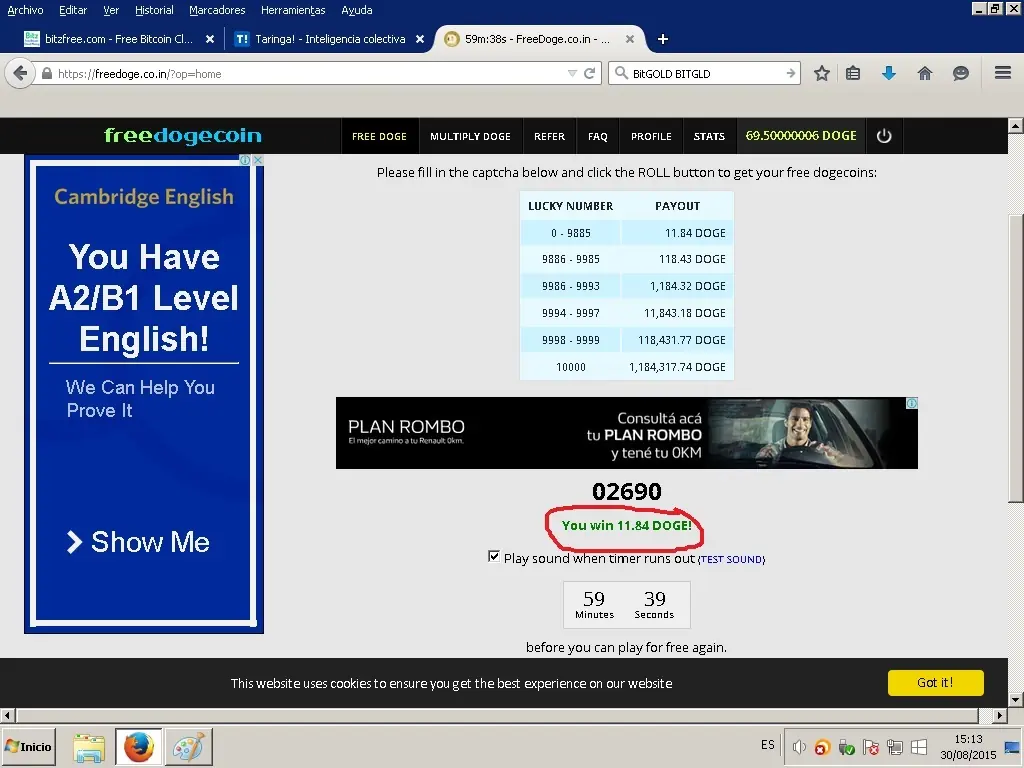Open Paint from the taskbar

pyautogui.click(x=188, y=747)
